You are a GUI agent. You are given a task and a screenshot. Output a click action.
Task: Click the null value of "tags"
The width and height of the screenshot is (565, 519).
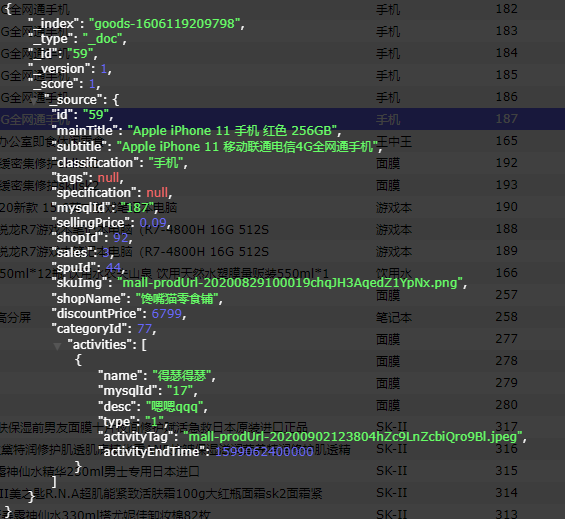[108, 178]
